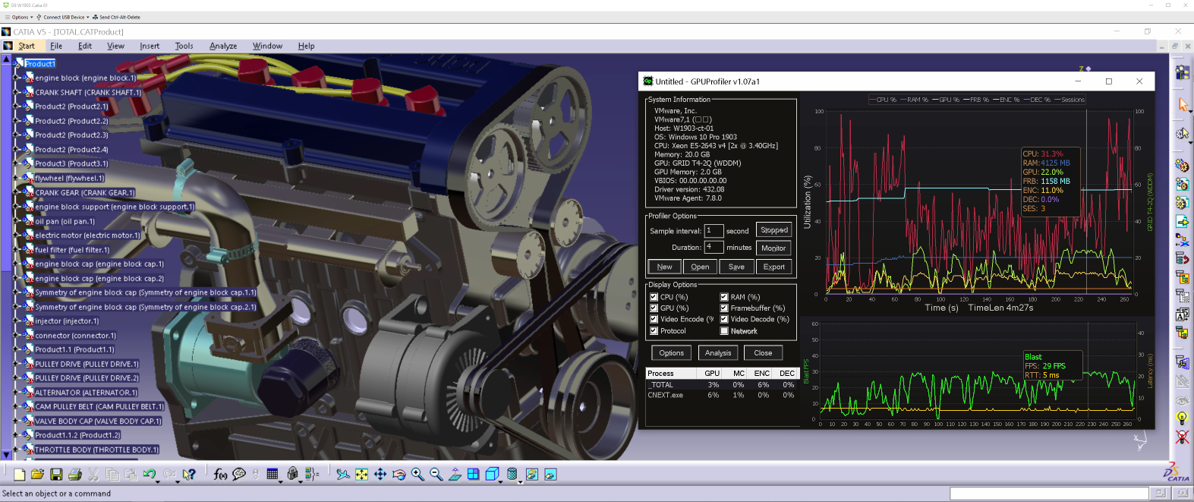Image resolution: width=1194 pixels, height=502 pixels.
Task: Toggle the RAM (%) checkbox
Action: click(724, 297)
